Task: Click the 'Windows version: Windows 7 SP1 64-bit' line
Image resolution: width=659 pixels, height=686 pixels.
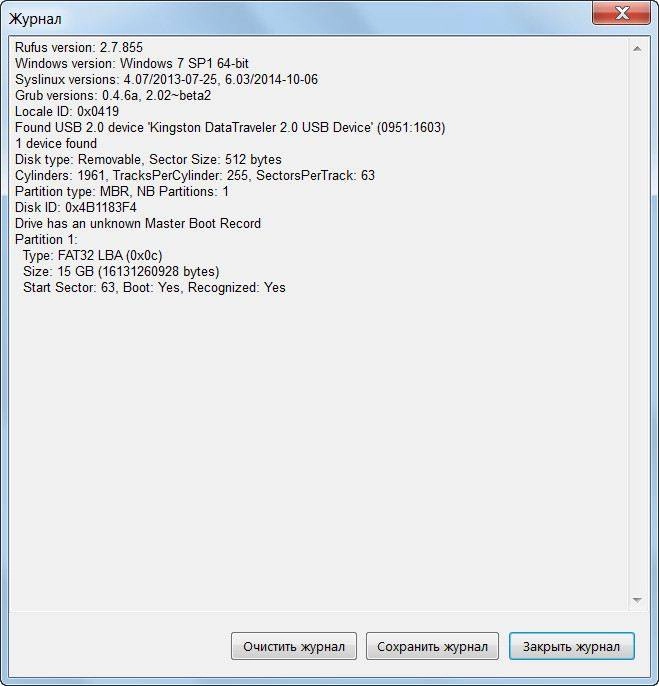Action: (132, 63)
